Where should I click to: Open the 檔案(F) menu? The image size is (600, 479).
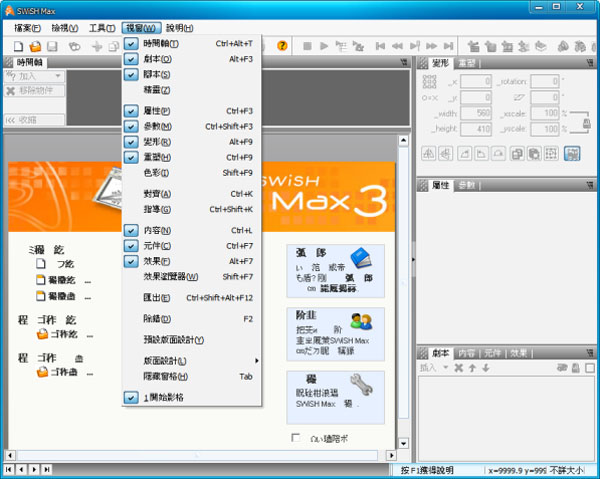coord(27,28)
